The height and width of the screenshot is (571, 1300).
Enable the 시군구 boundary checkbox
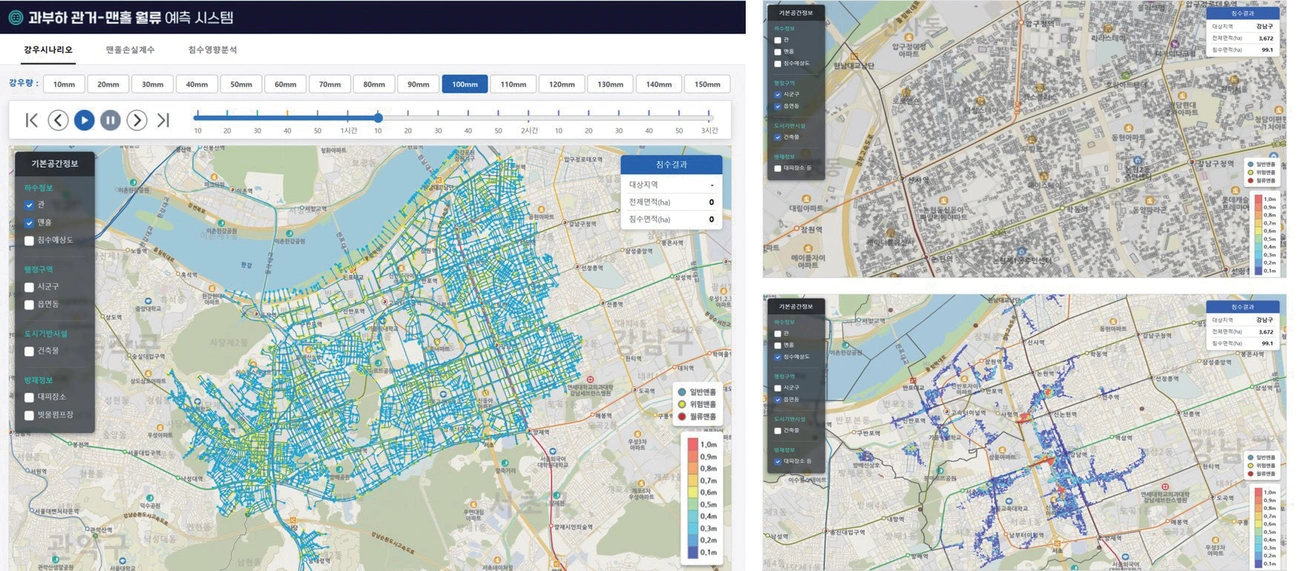pos(29,286)
